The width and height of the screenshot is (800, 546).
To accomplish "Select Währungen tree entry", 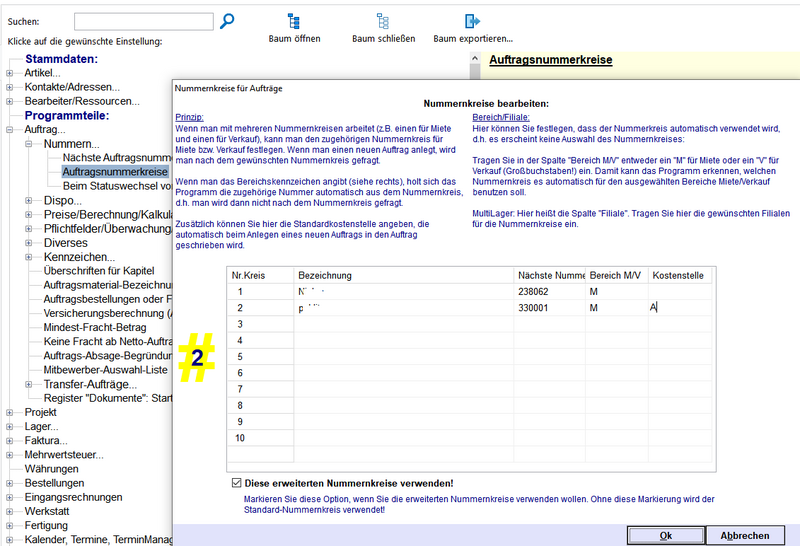I will (52, 469).
